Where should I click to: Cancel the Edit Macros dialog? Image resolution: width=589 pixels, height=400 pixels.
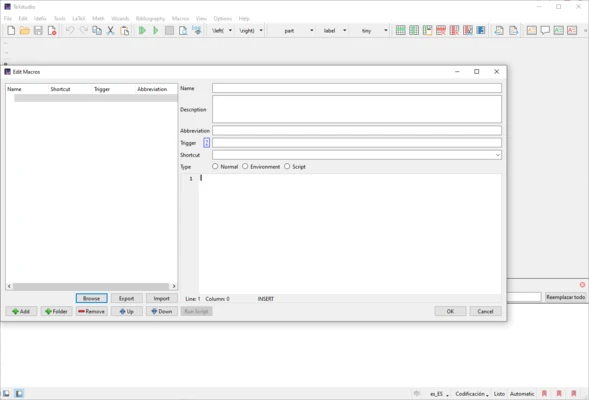pos(485,311)
